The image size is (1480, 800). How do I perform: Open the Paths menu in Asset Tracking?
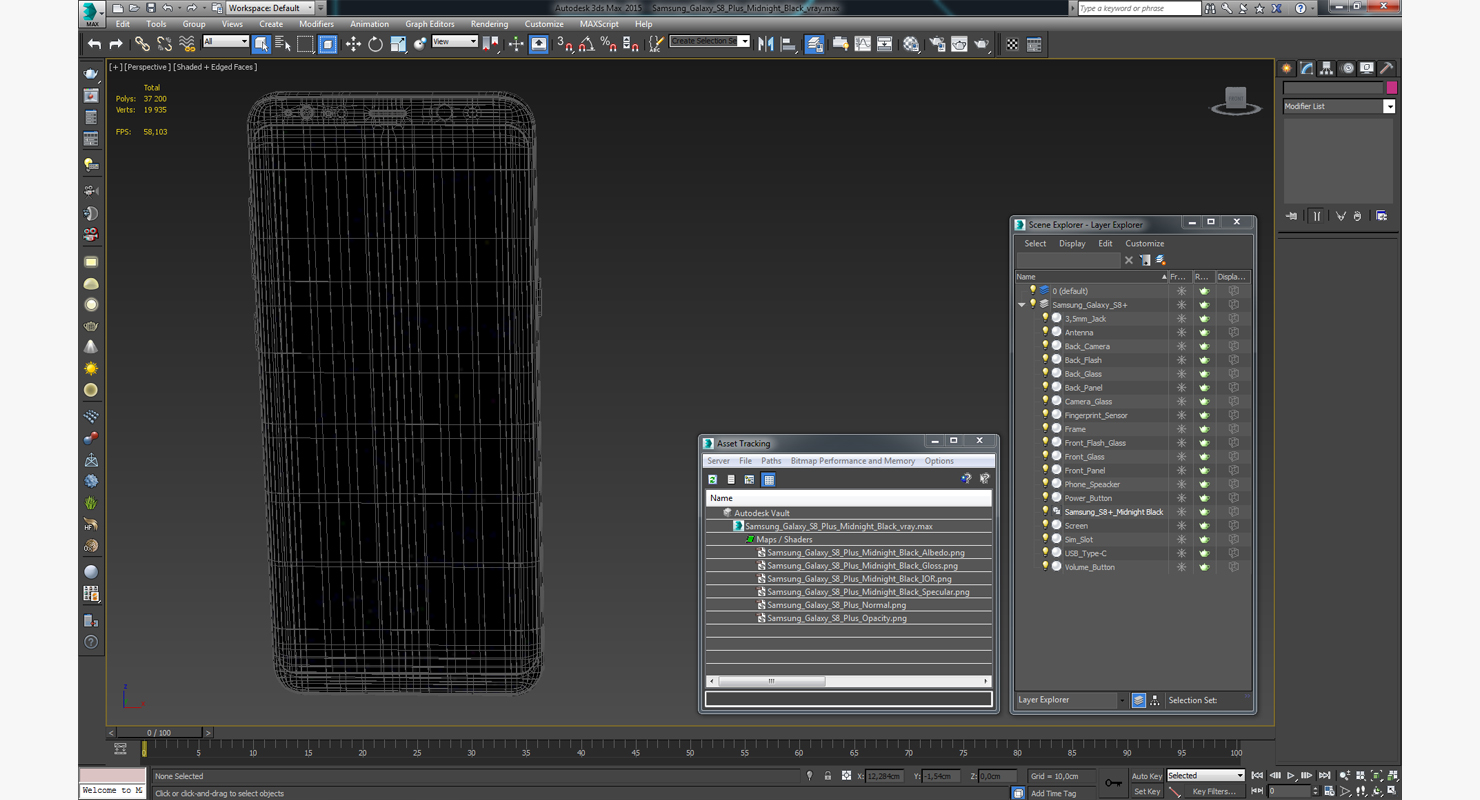click(771, 461)
